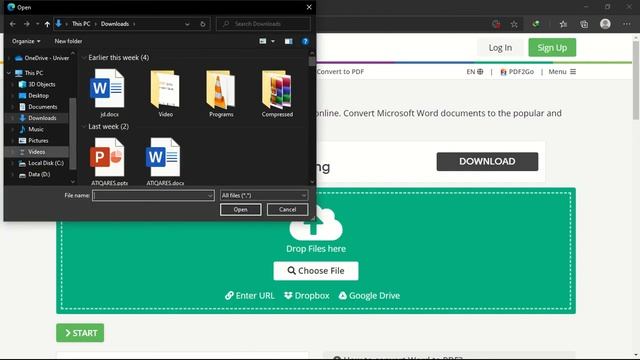Screen dimensions: 640x360
Task: Open the Video folder icon
Action: pos(165,93)
